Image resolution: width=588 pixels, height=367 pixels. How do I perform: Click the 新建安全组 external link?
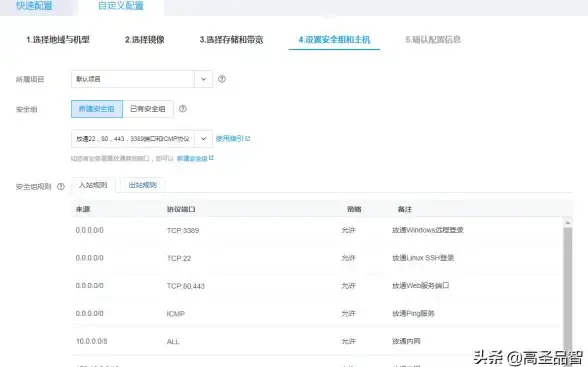click(195, 158)
